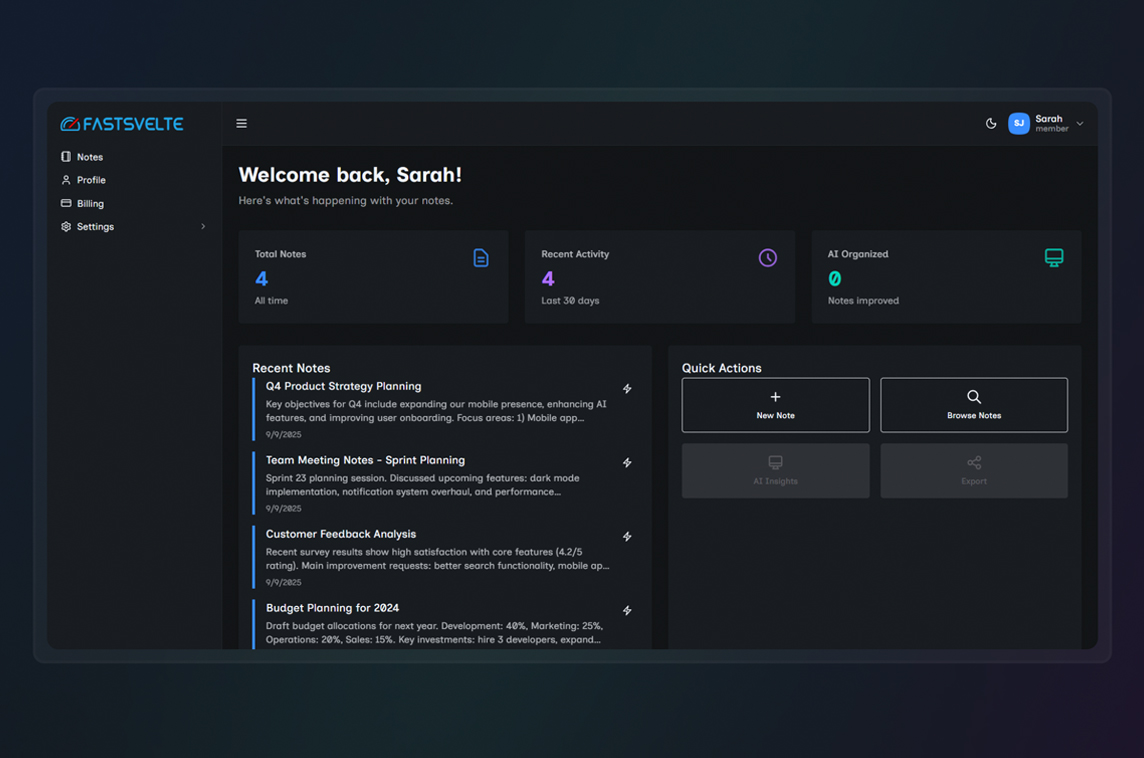Open the SJ user avatar
Image resolution: width=1144 pixels, height=758 pixels.
(x=1019, y=123)
